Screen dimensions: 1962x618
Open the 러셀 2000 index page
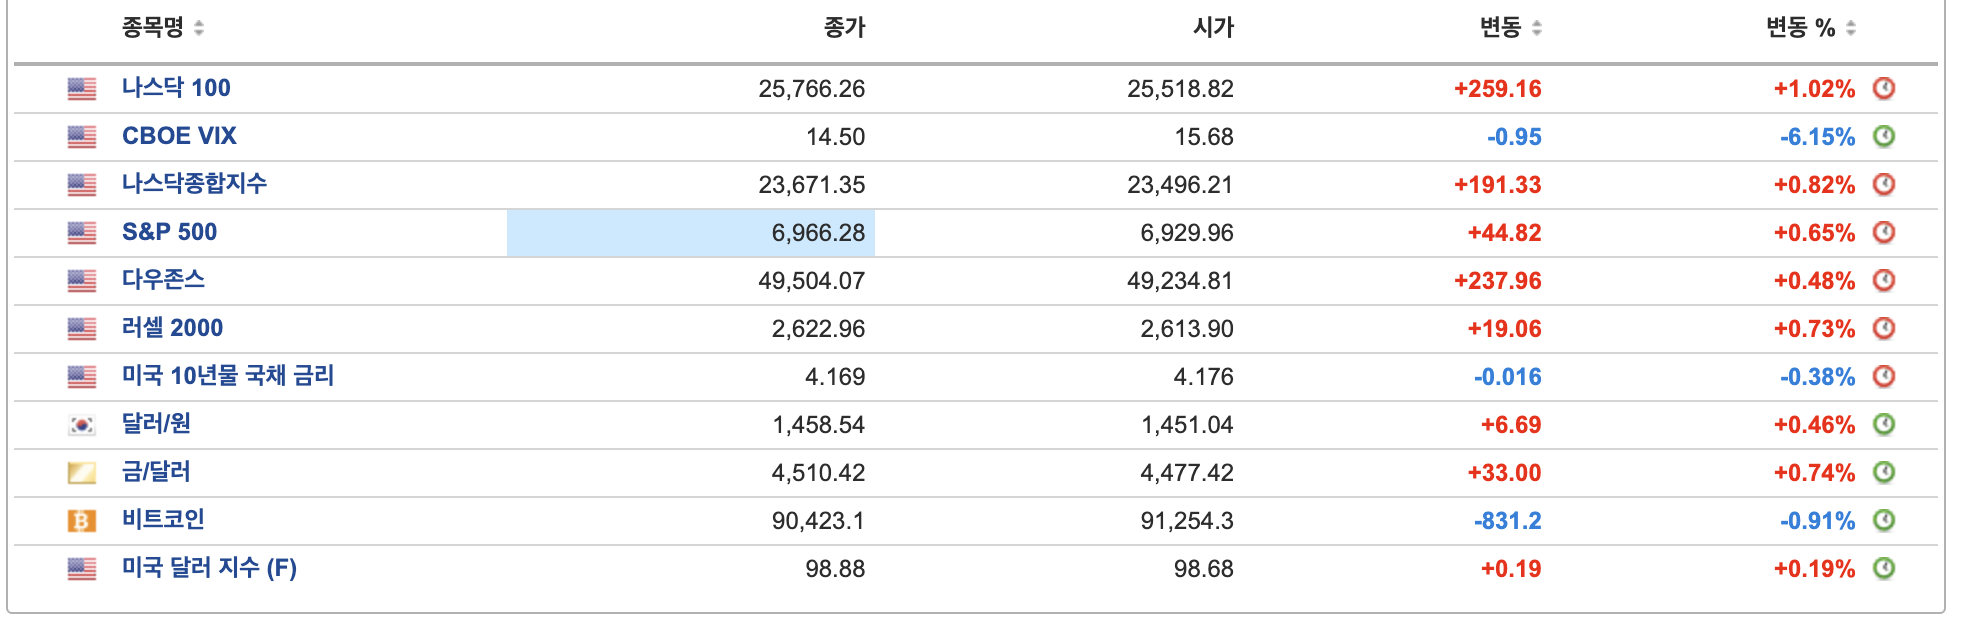point(172,328)
